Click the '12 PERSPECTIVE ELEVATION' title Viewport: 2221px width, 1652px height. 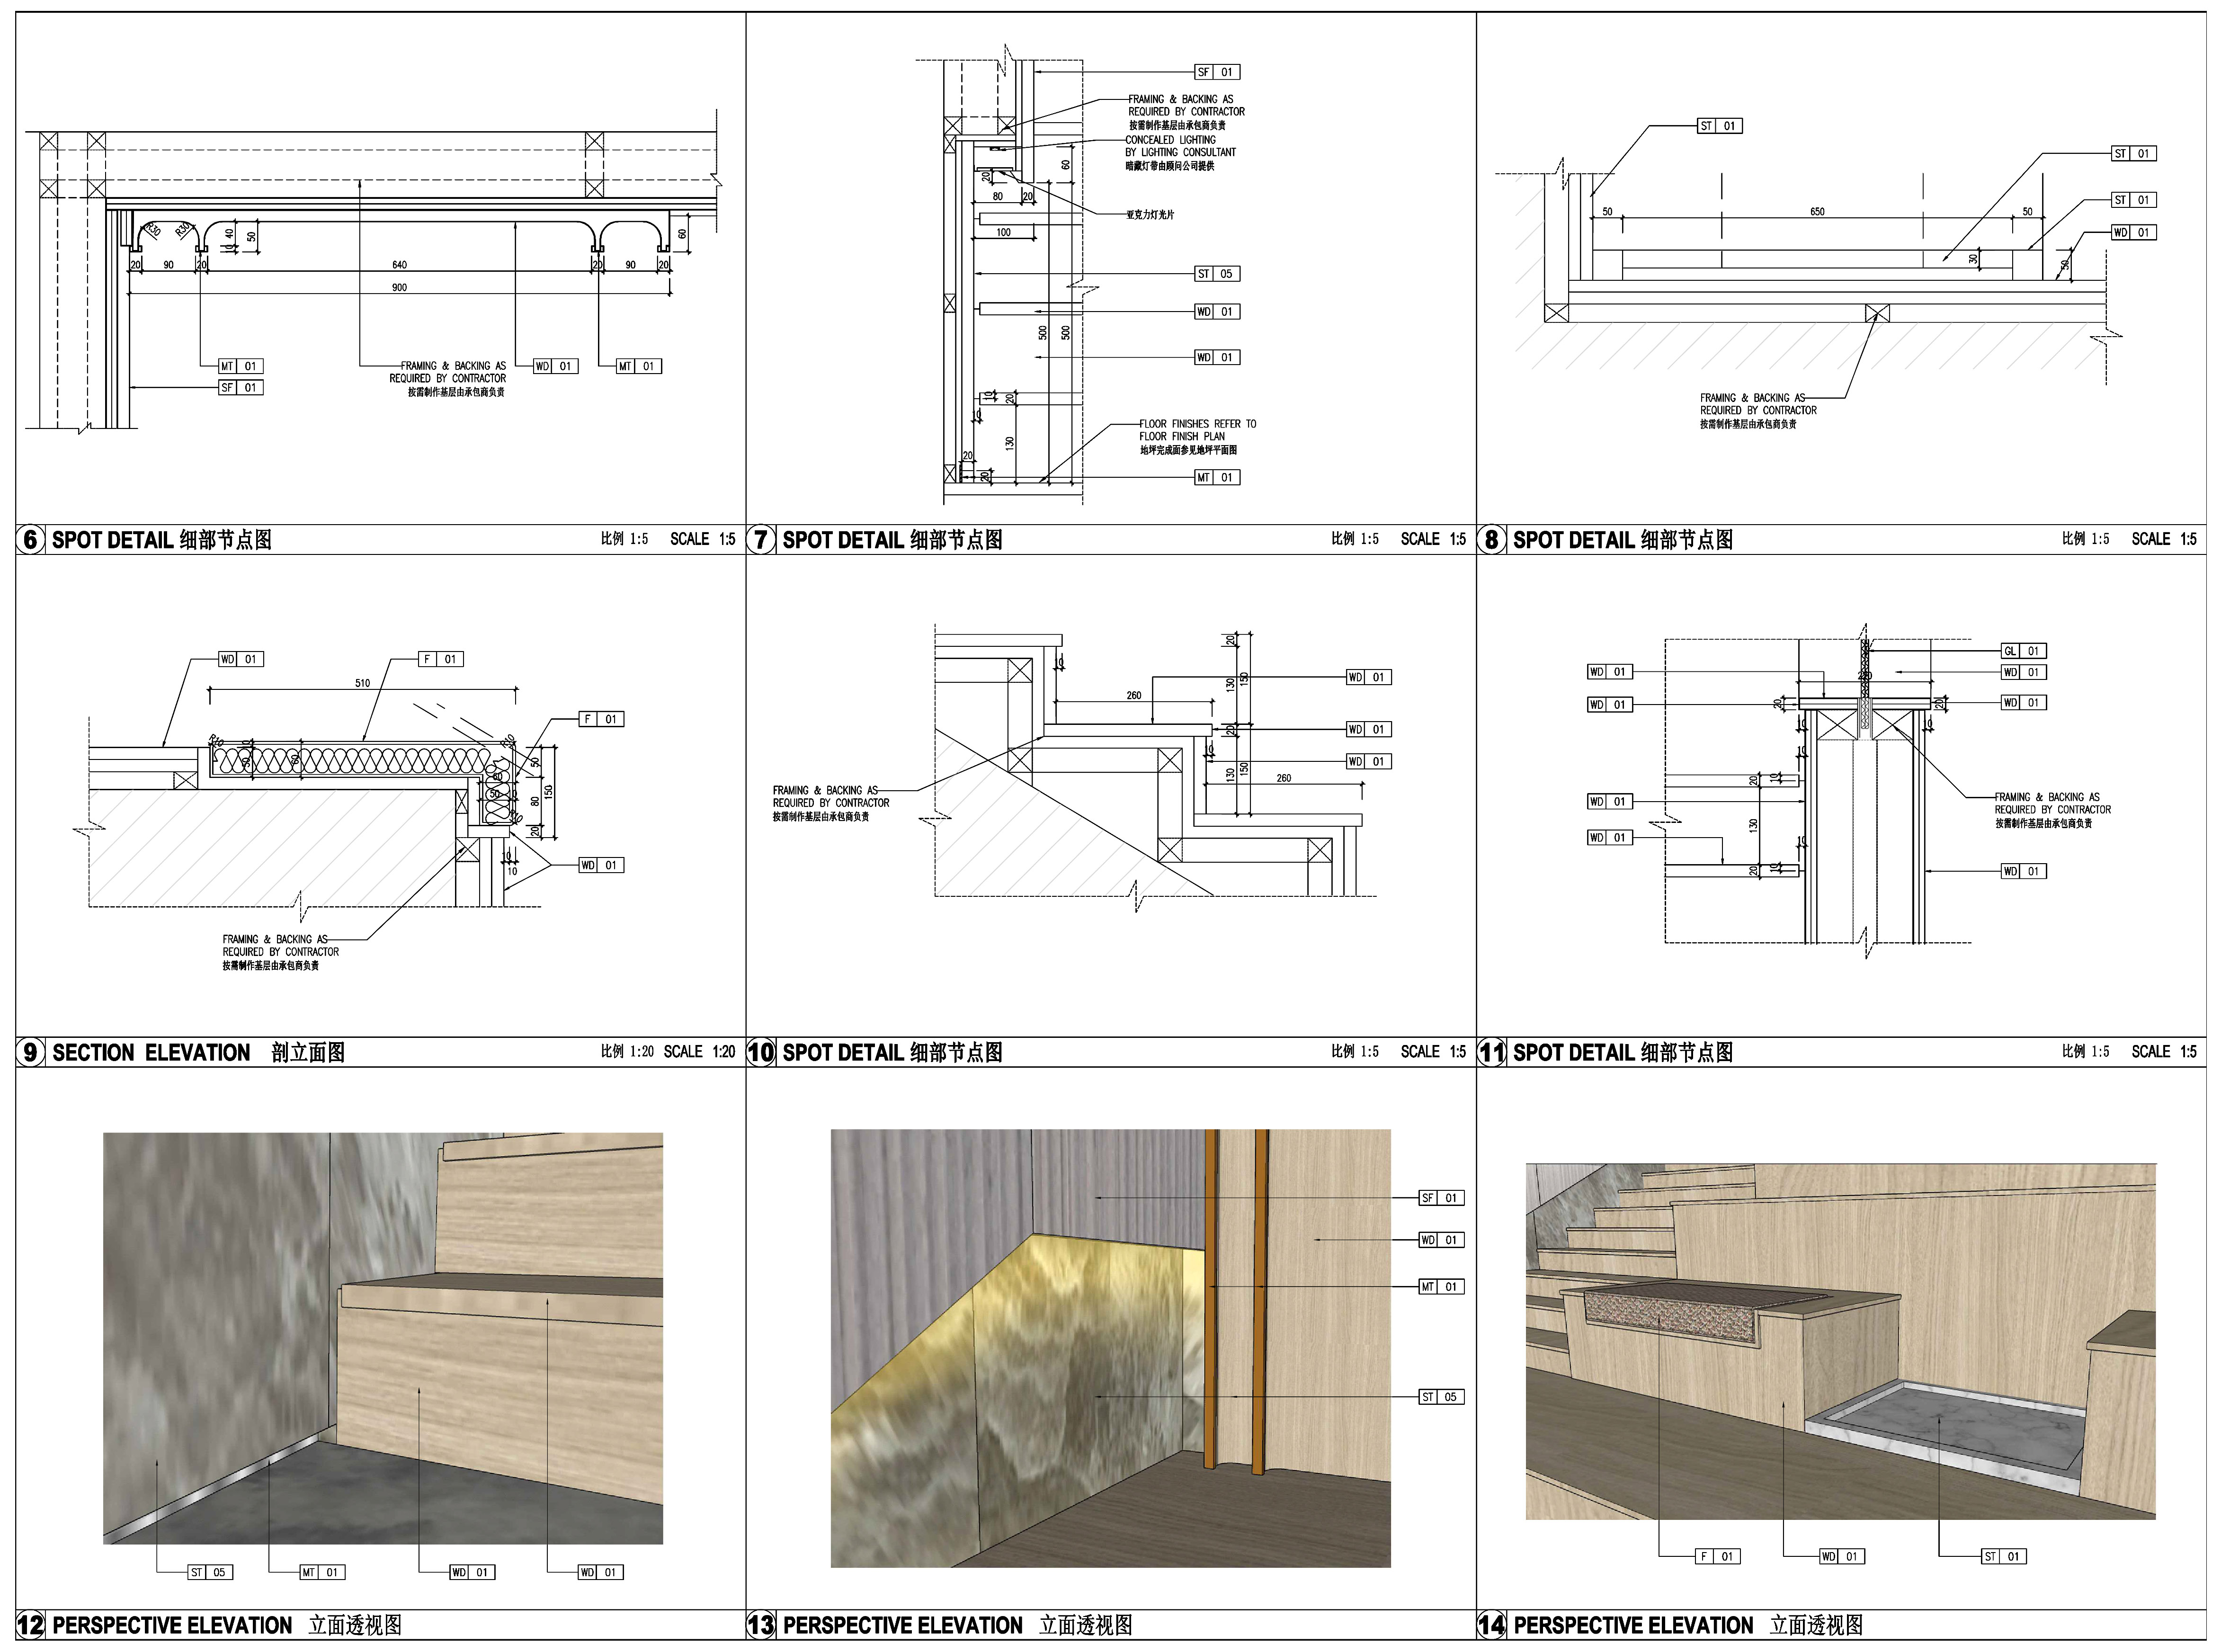210,1625
